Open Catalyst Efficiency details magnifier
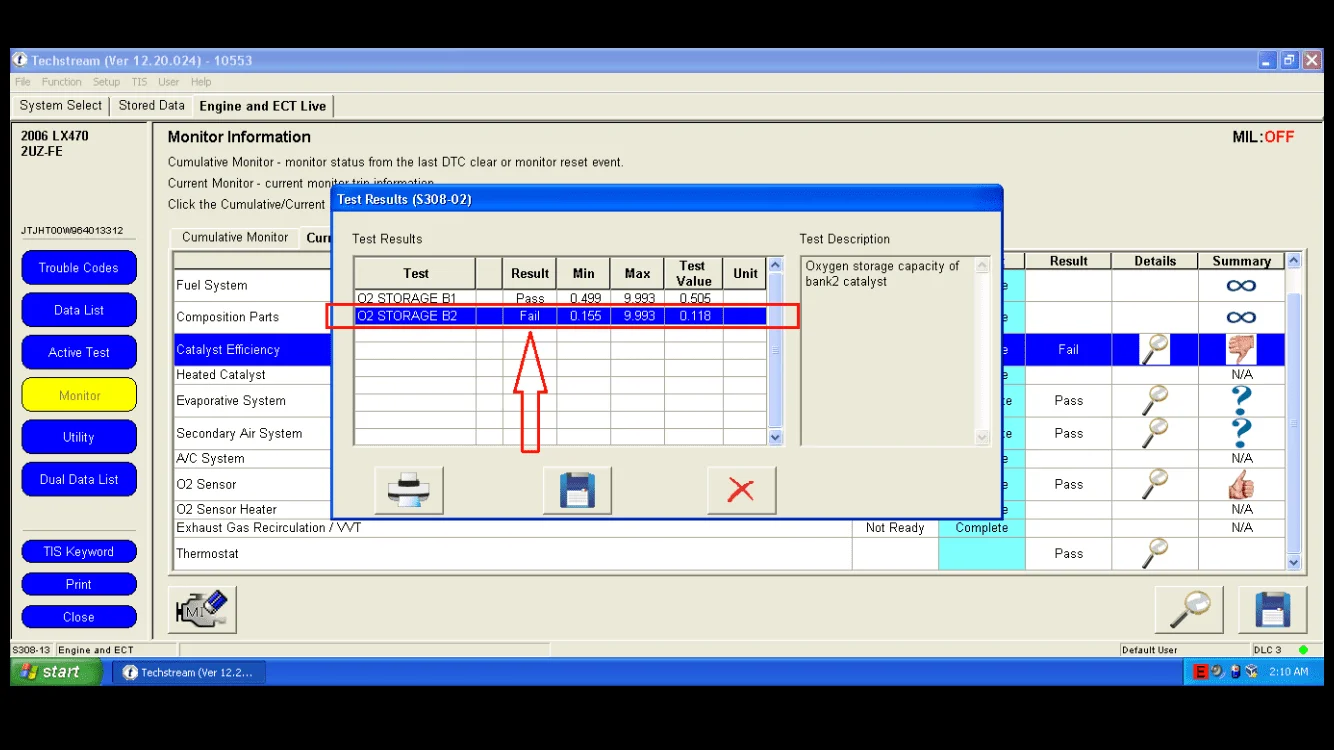1334x750 pixels. pyautogui.click(x=1154, y=349)
